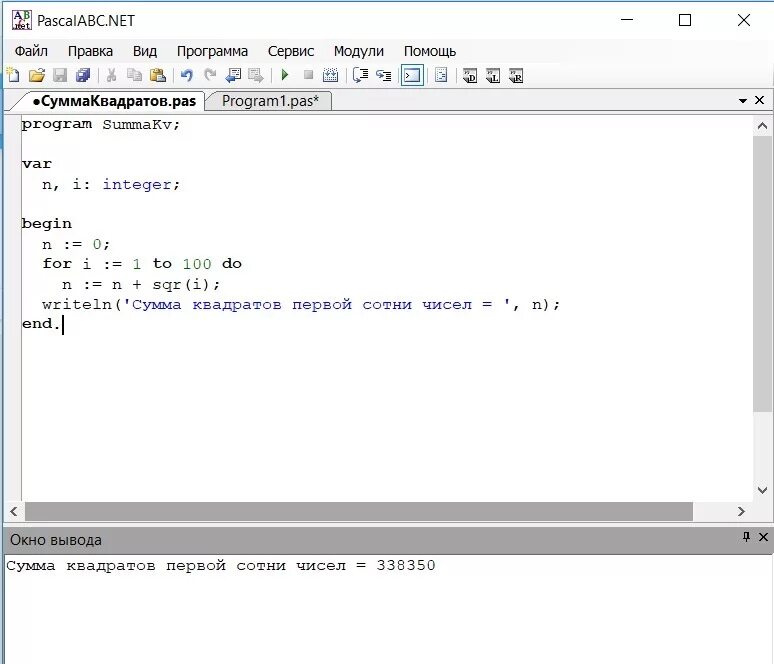Close the current editor tab
774x664 pixels.
pos(760,100)
